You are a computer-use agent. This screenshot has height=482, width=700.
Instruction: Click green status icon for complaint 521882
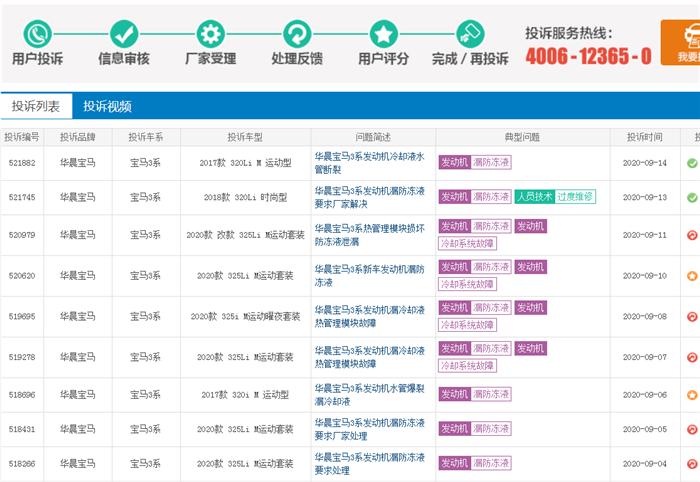[x=692, y=163]
